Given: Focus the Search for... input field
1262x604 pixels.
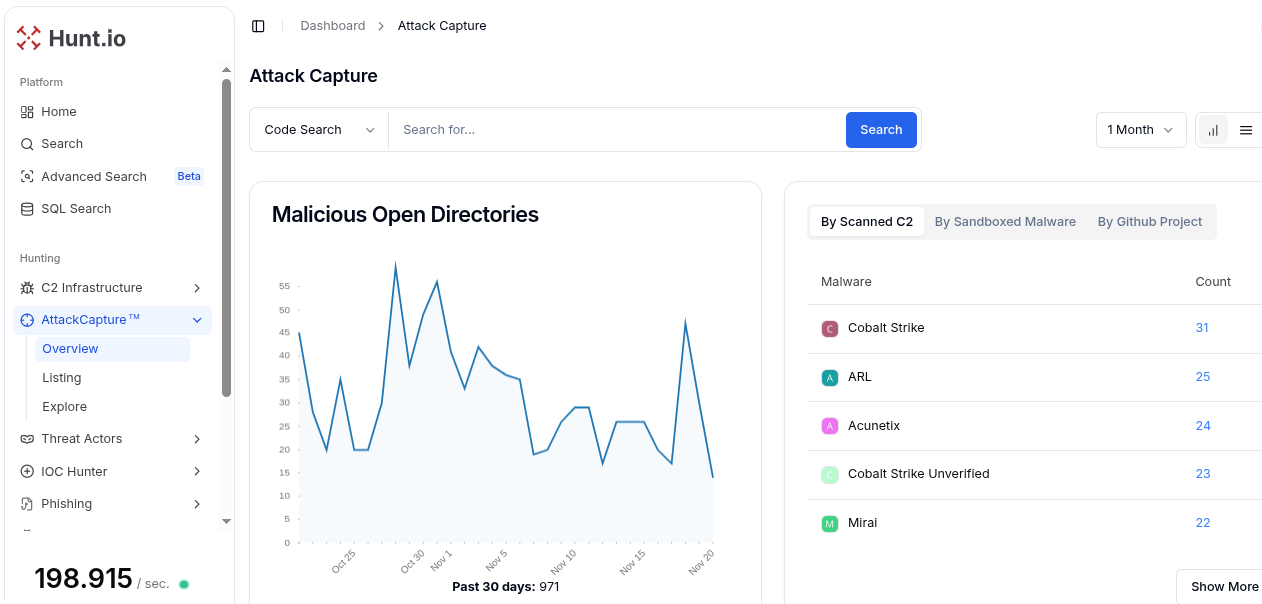Looking at the screenshot, I should point(617,130).
